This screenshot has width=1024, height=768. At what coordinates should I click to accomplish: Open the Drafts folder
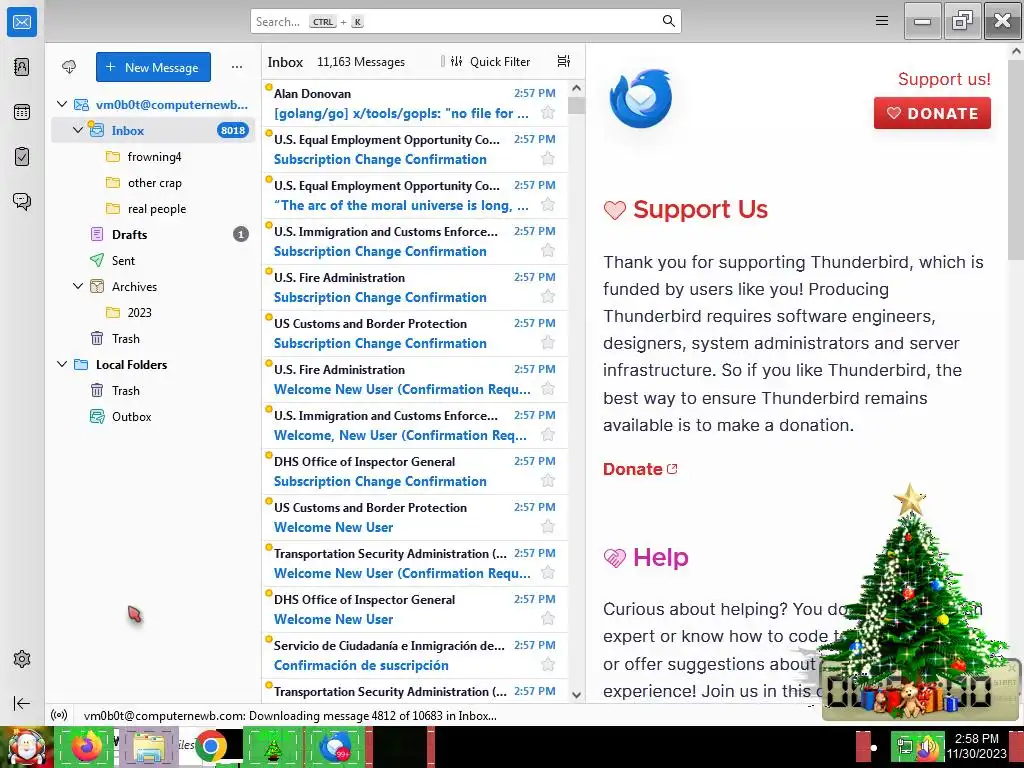pos(154,234)
